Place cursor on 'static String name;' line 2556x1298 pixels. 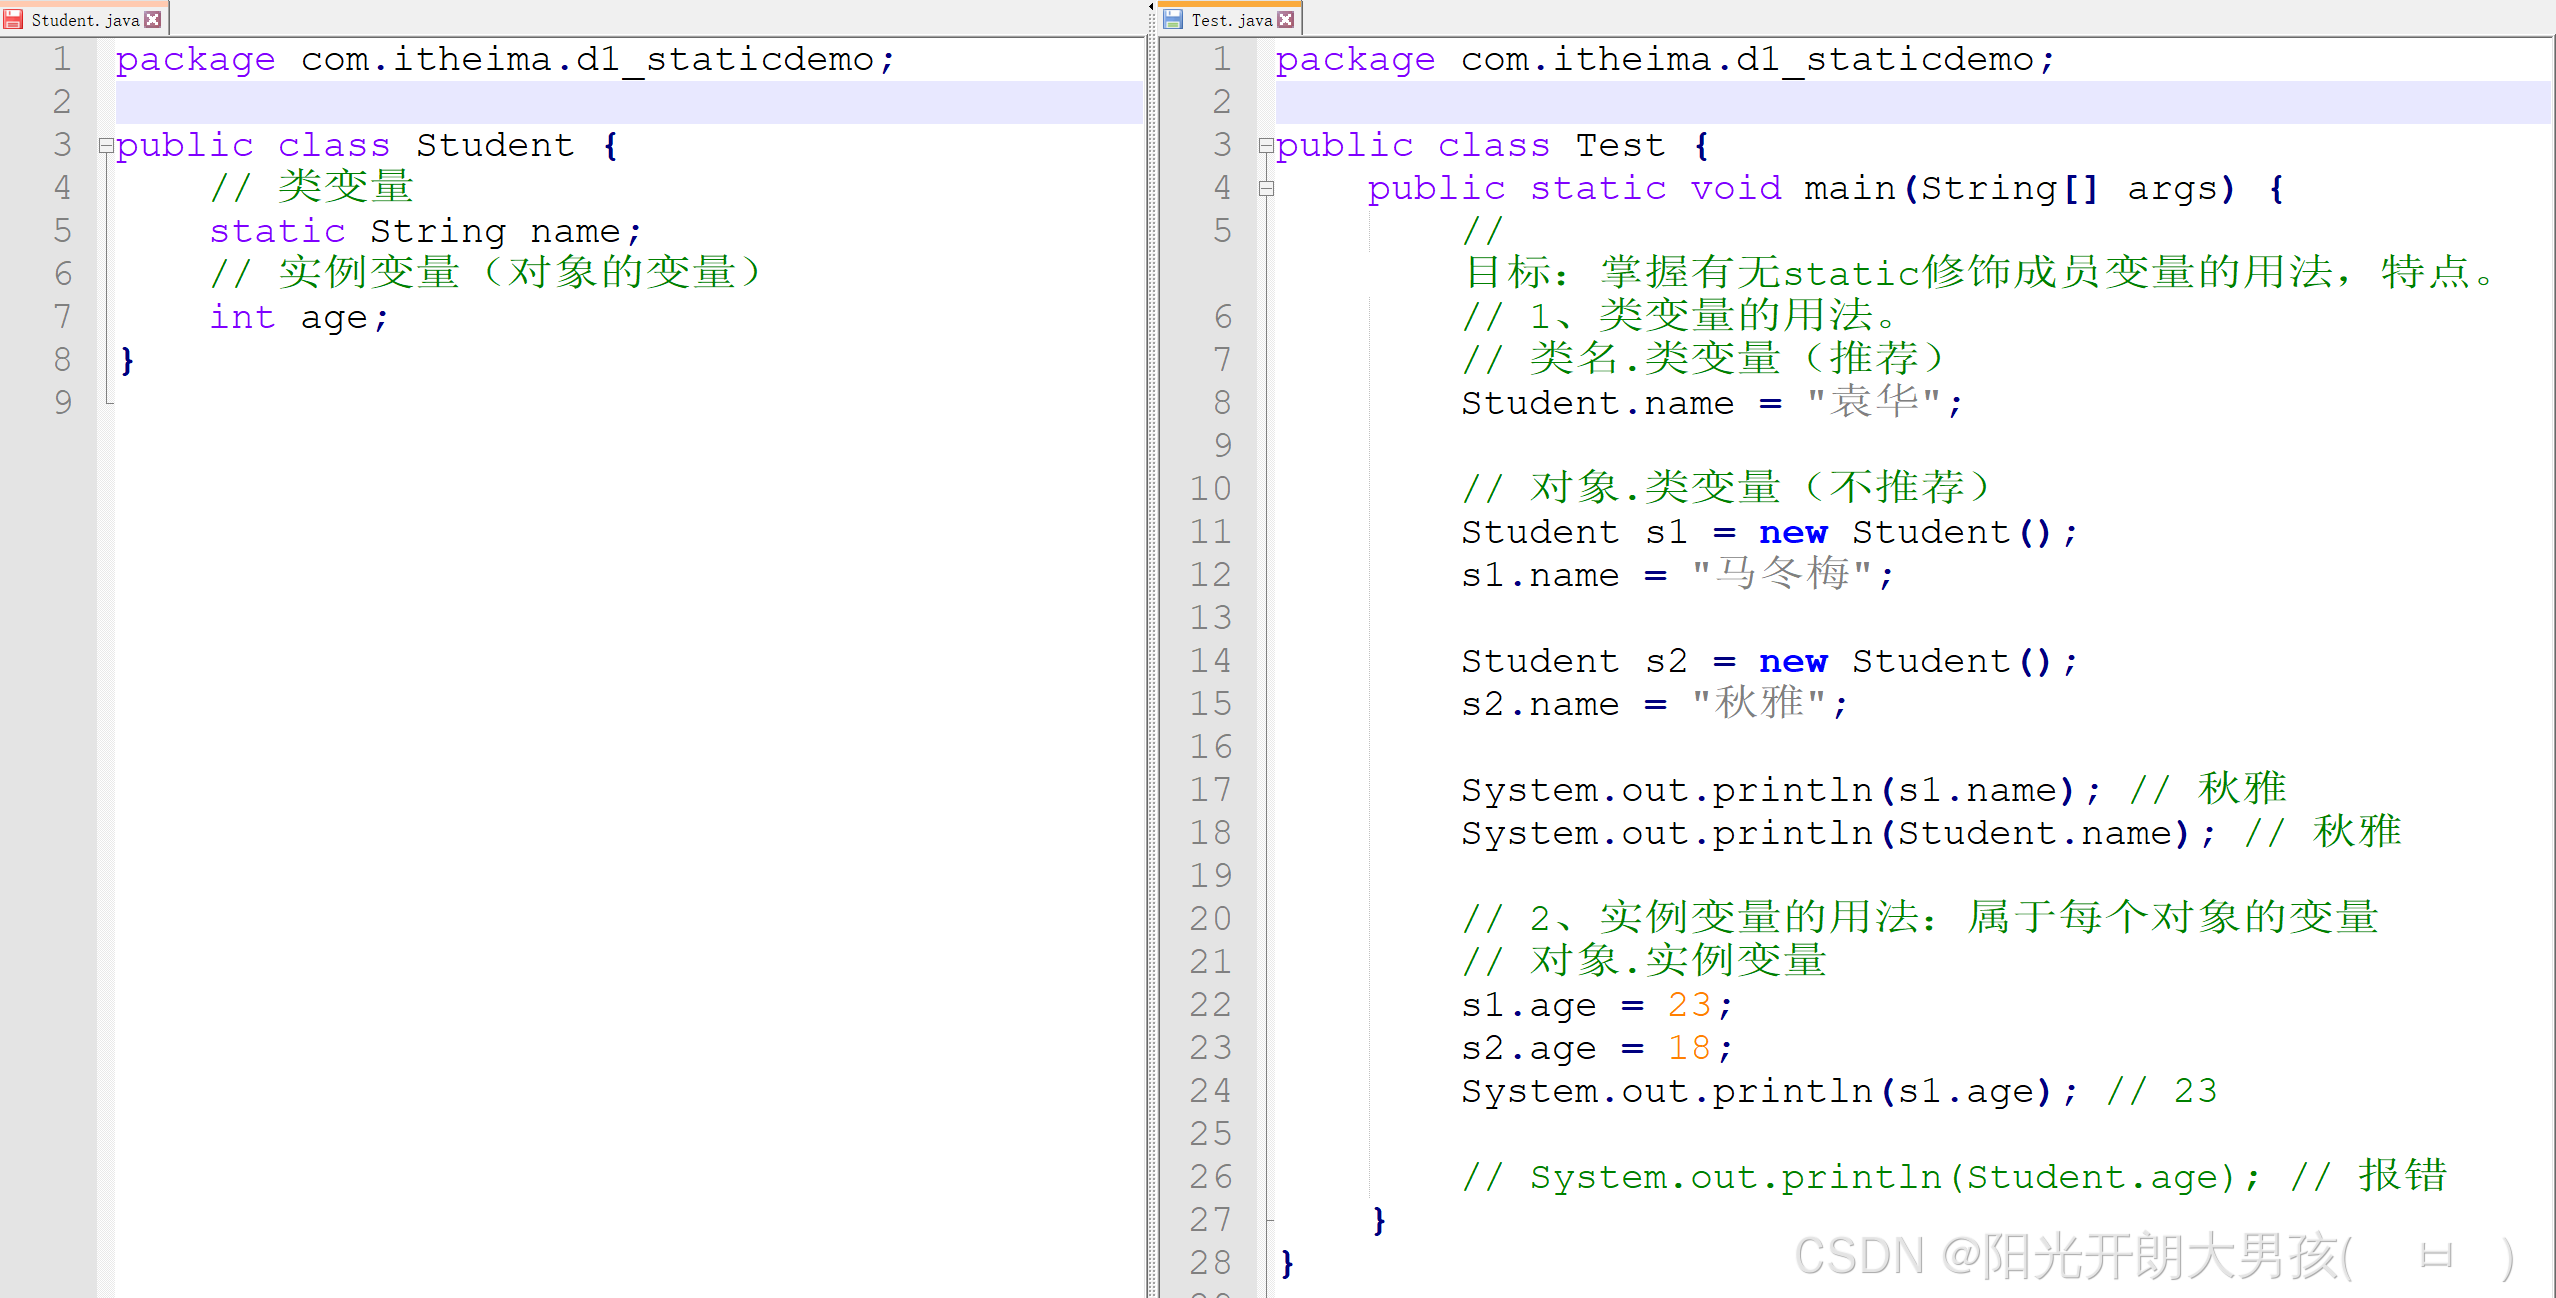(425, 232)
